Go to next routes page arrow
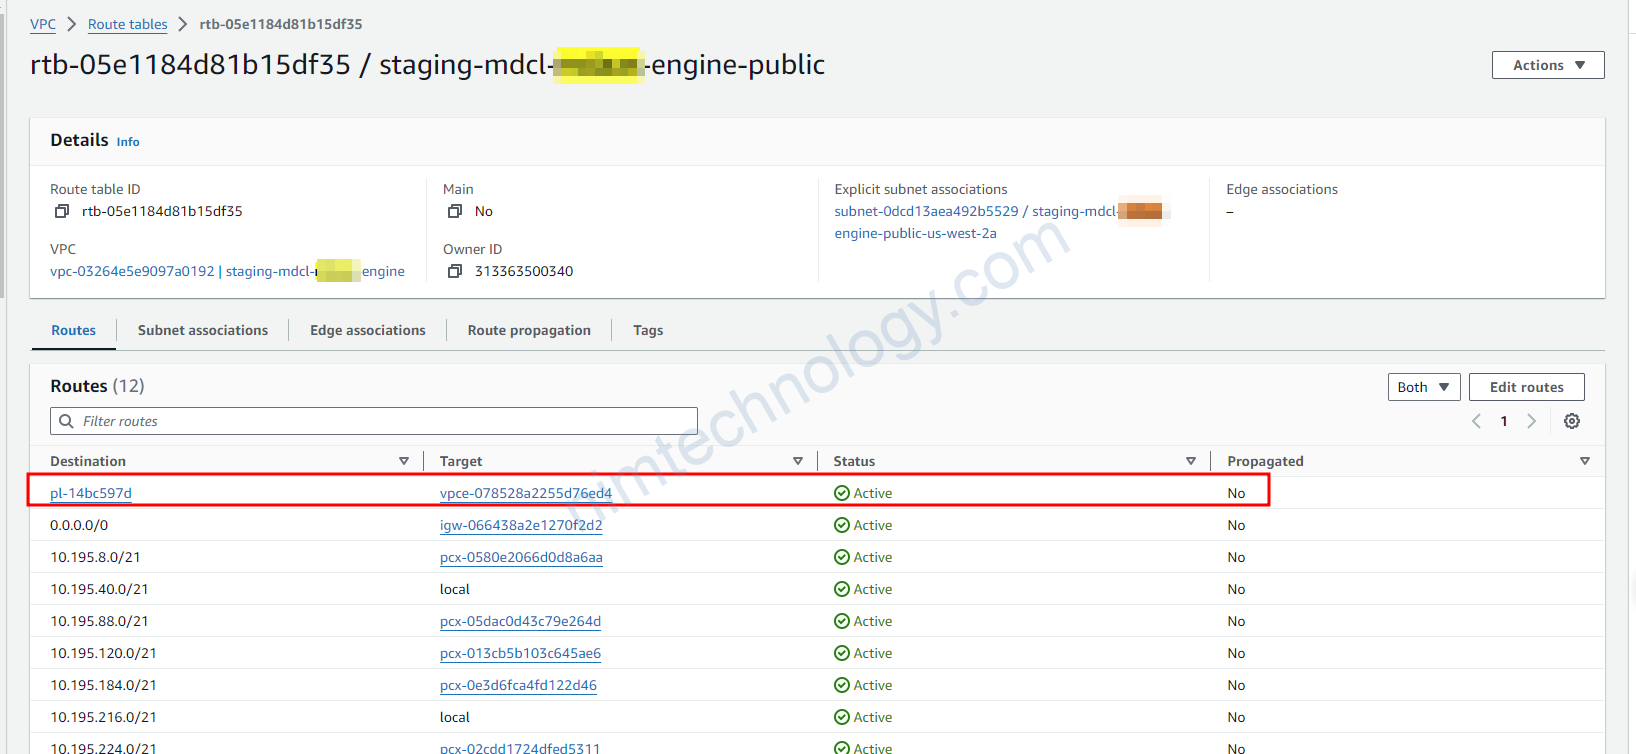Image resolution: width=1636 pixels, height=754 pixels. coord(1531,421)
